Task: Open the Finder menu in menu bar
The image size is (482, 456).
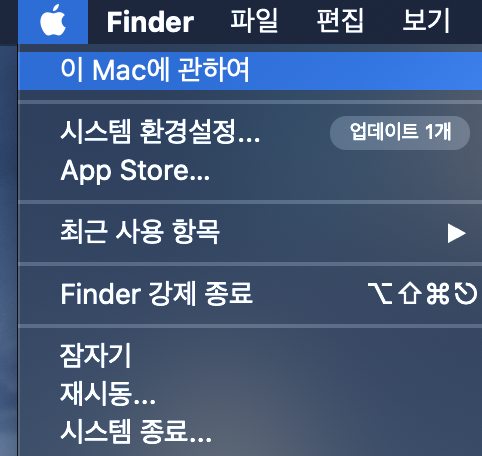Action: pyautogui.click(x=150, y=22)
